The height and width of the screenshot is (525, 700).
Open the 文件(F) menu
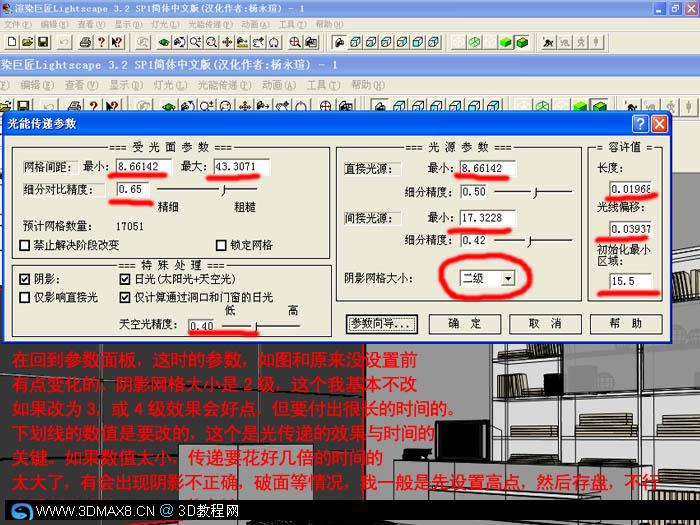tap(18, 24)
